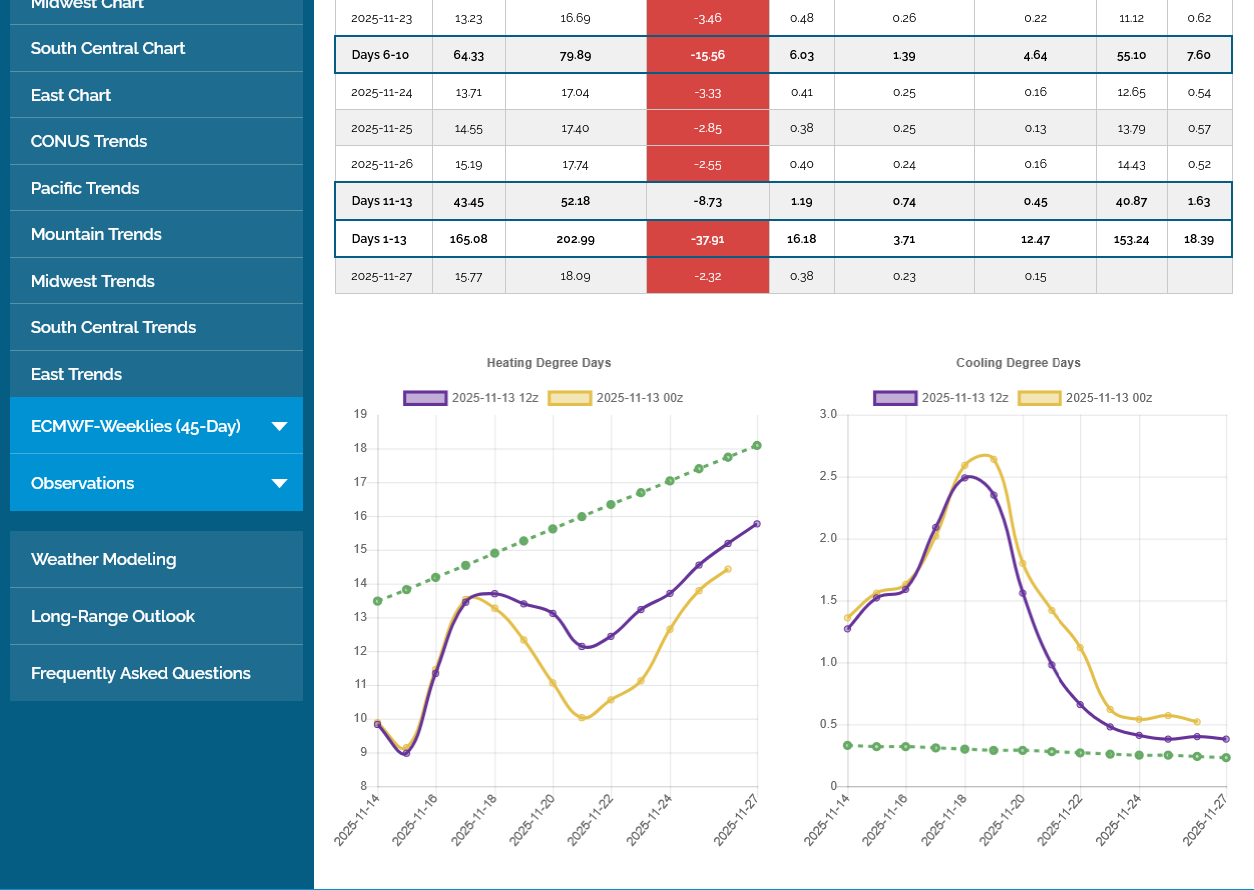Open the East Chart menu item
Image resolution: width=1254 pixels, height=890 pixels.
pos(71,95)
